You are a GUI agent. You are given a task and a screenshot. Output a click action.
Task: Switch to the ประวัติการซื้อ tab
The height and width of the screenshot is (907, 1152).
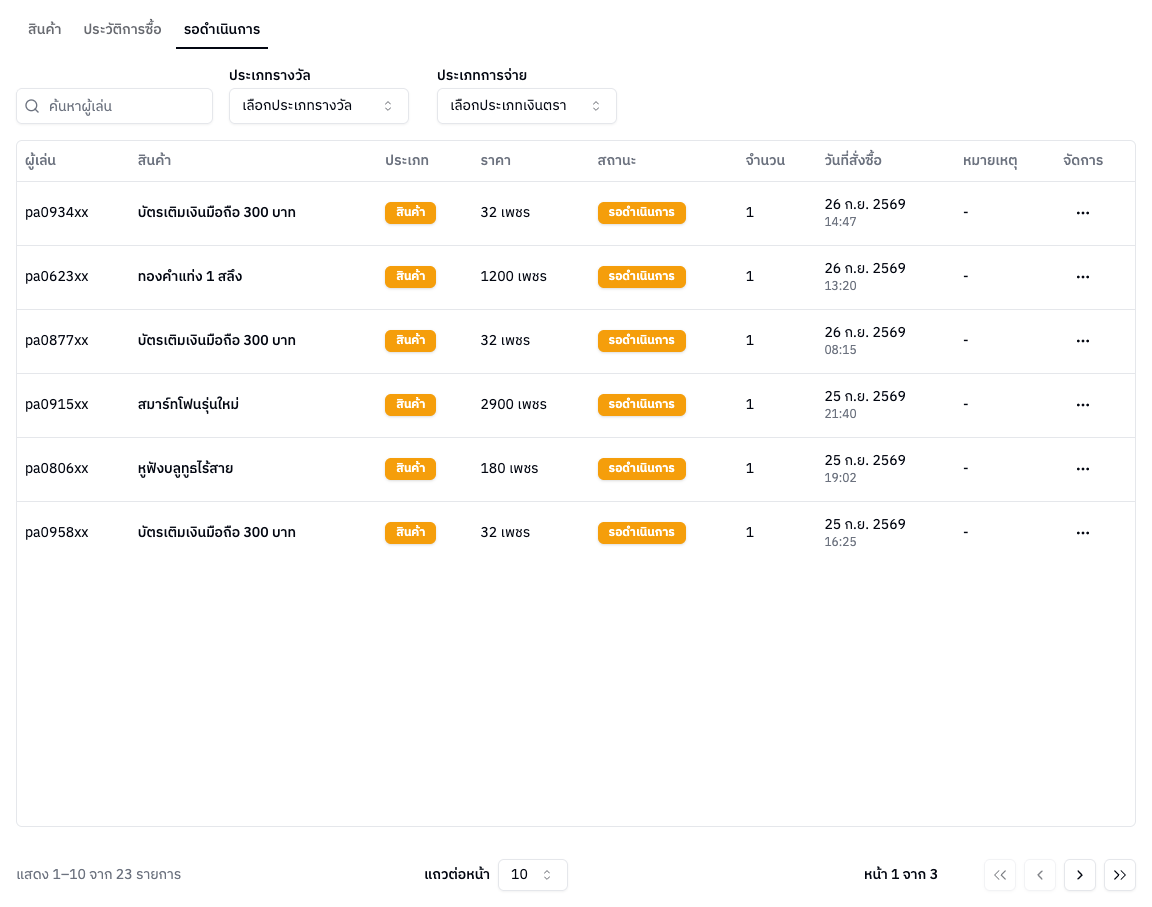[122, 29]
